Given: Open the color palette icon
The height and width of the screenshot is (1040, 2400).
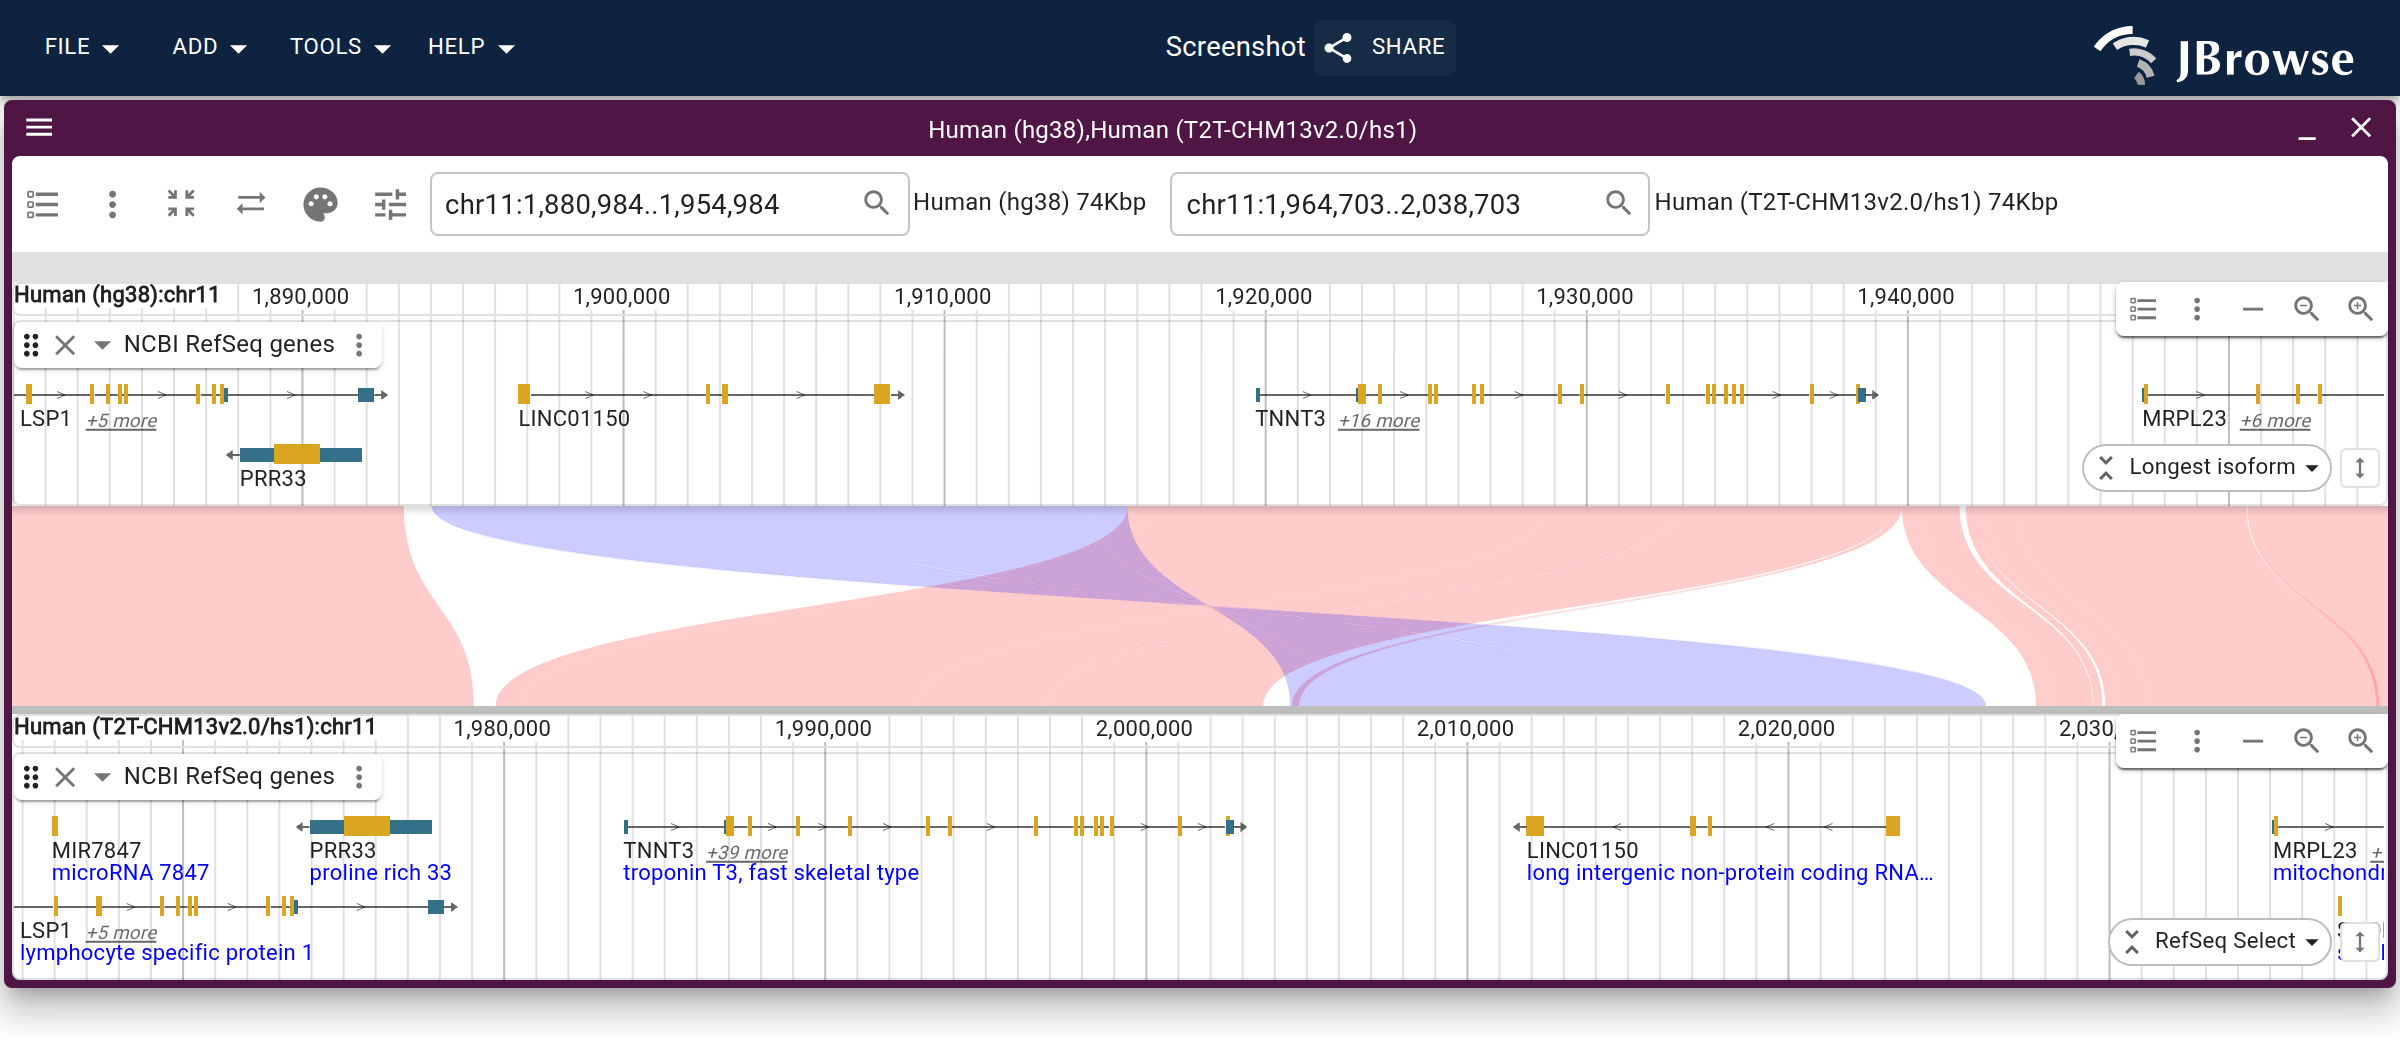Looking at the screenshot, I should (320, 204).
